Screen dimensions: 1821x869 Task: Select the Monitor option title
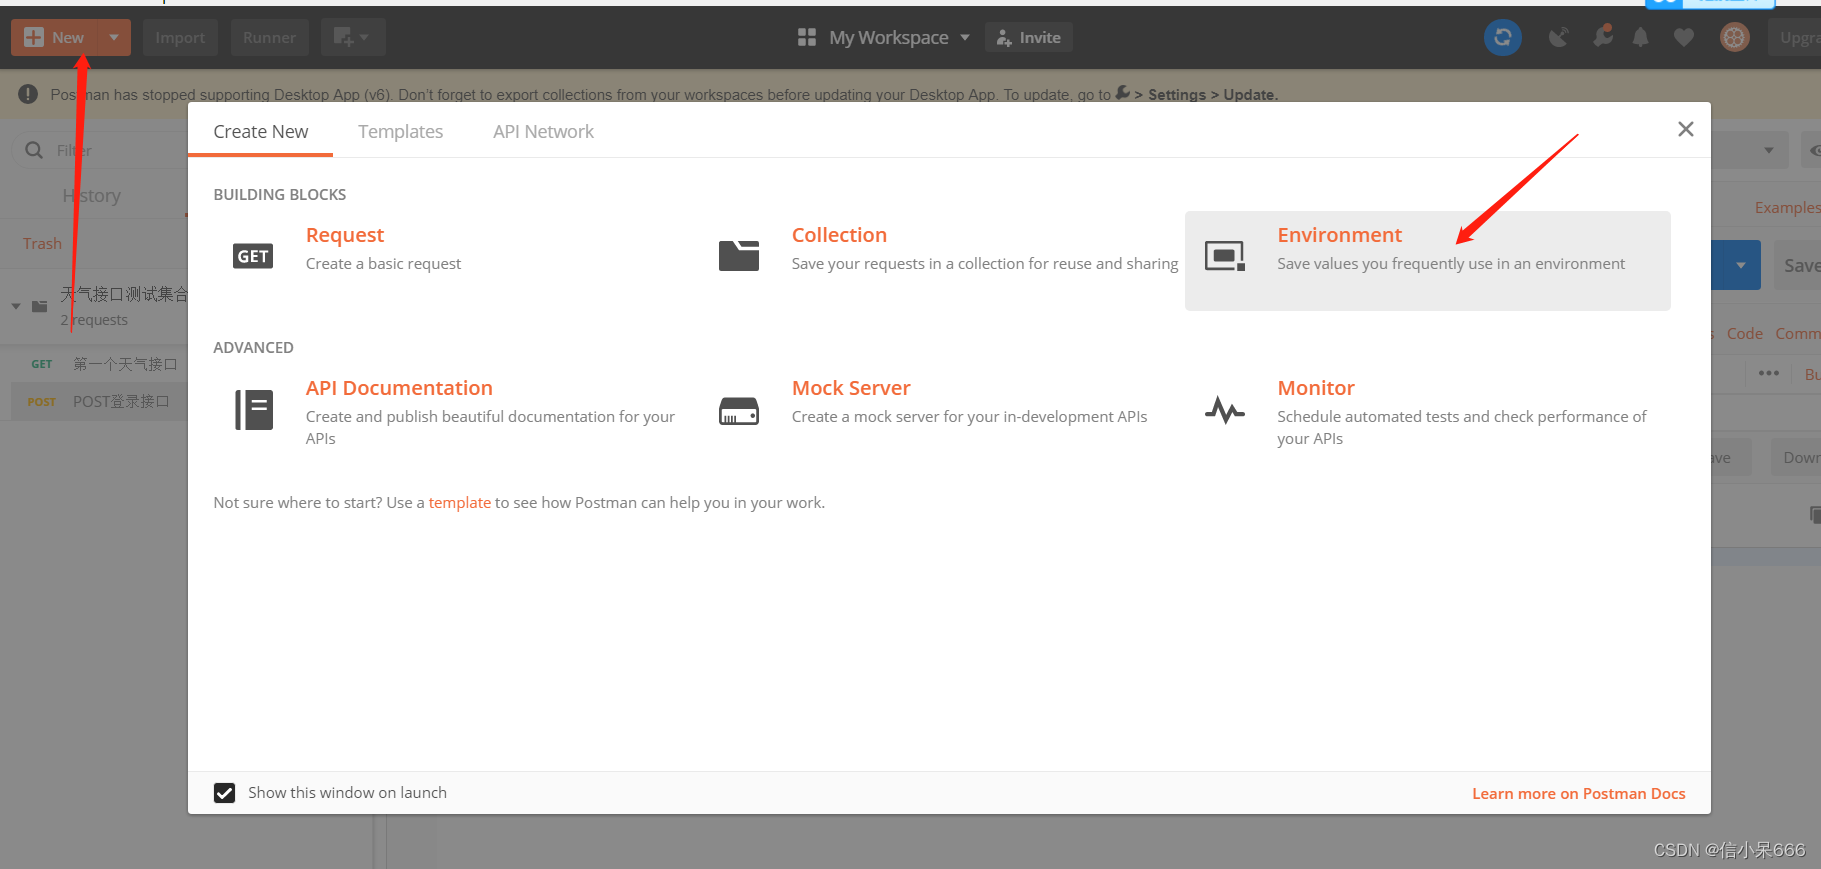click(x=1316, y=388)
